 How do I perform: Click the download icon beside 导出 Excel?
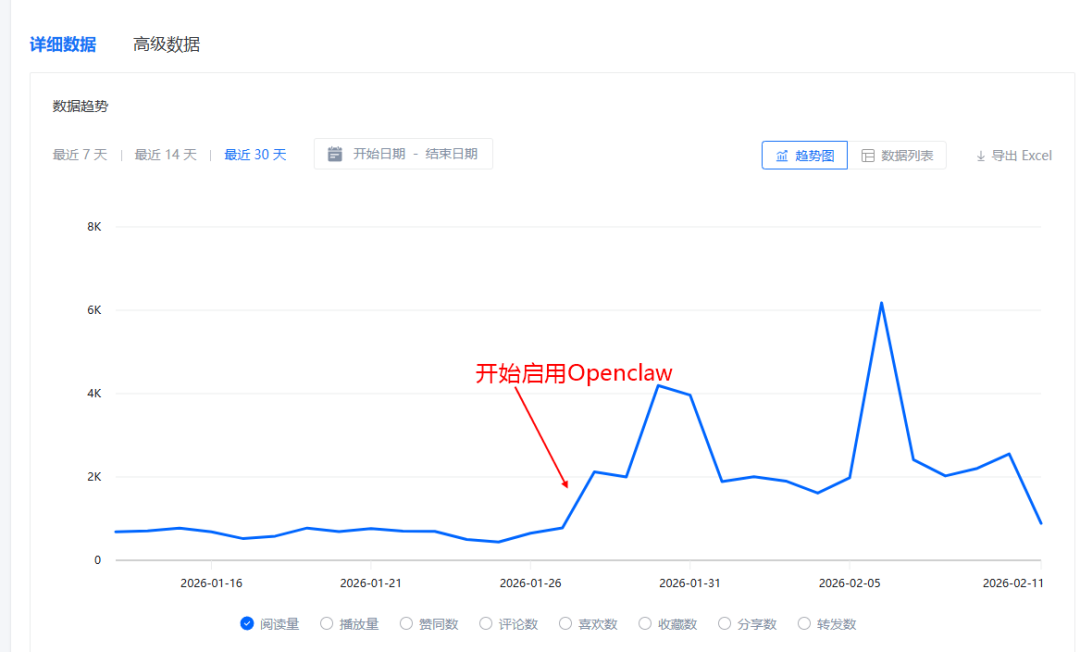[981, 157]
